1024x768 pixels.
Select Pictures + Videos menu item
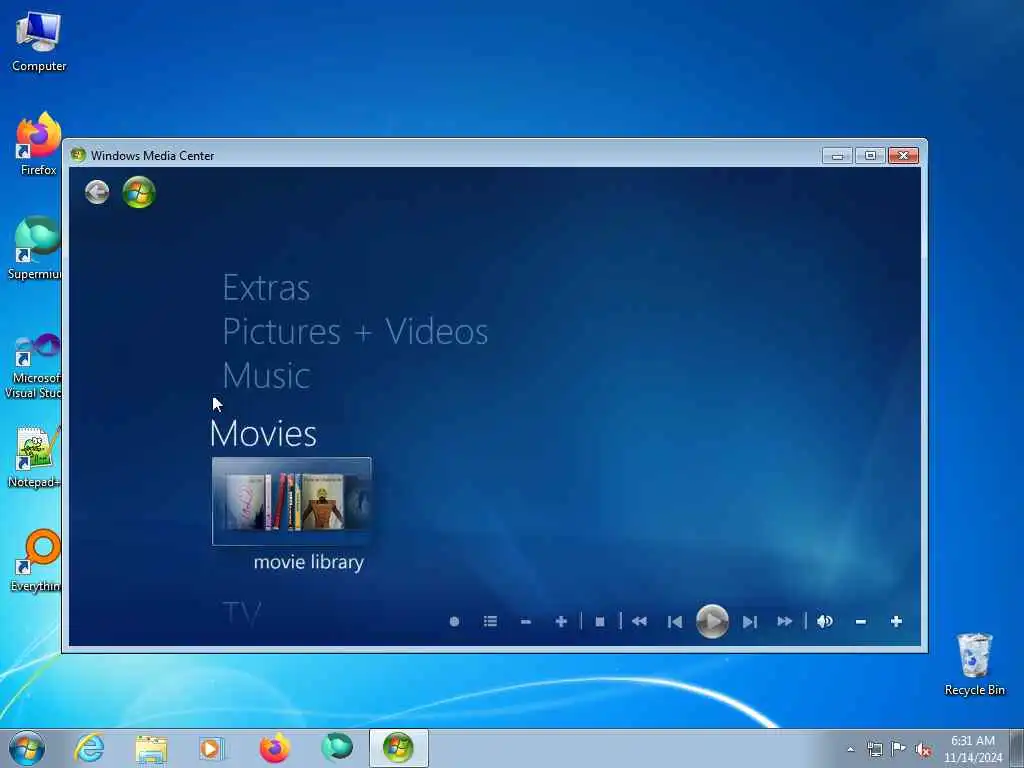tap(355, 332)
